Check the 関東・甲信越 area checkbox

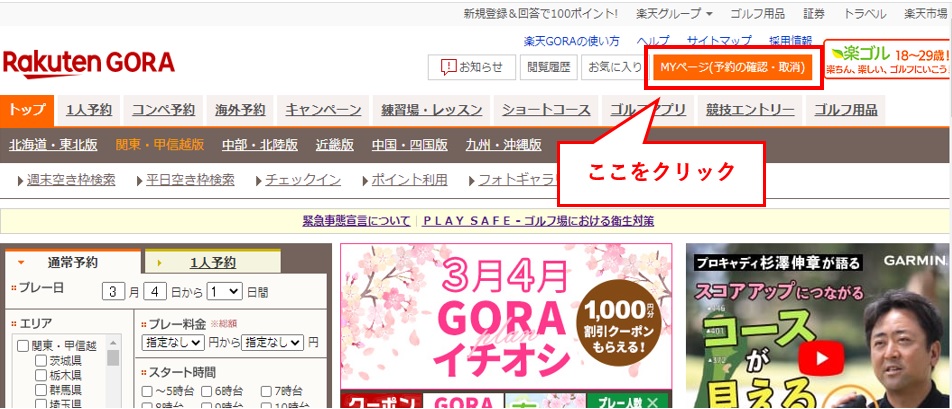coord(23,346)
